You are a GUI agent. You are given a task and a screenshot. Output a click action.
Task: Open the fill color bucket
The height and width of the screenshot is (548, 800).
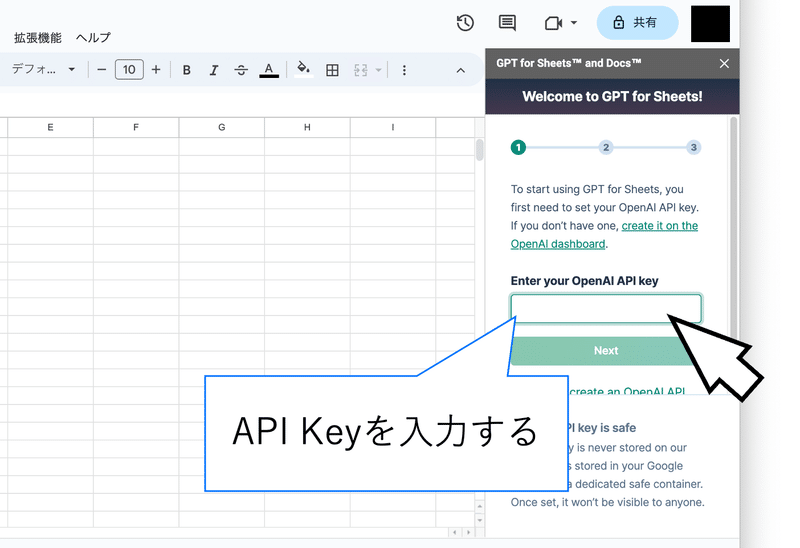pos(304,69)
